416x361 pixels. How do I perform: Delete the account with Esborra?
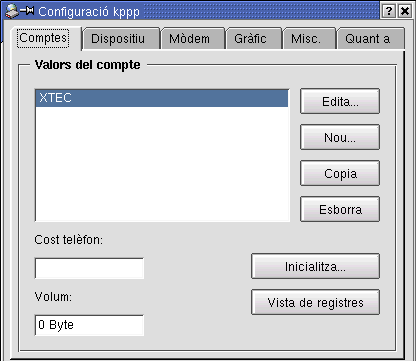[340, 209]
